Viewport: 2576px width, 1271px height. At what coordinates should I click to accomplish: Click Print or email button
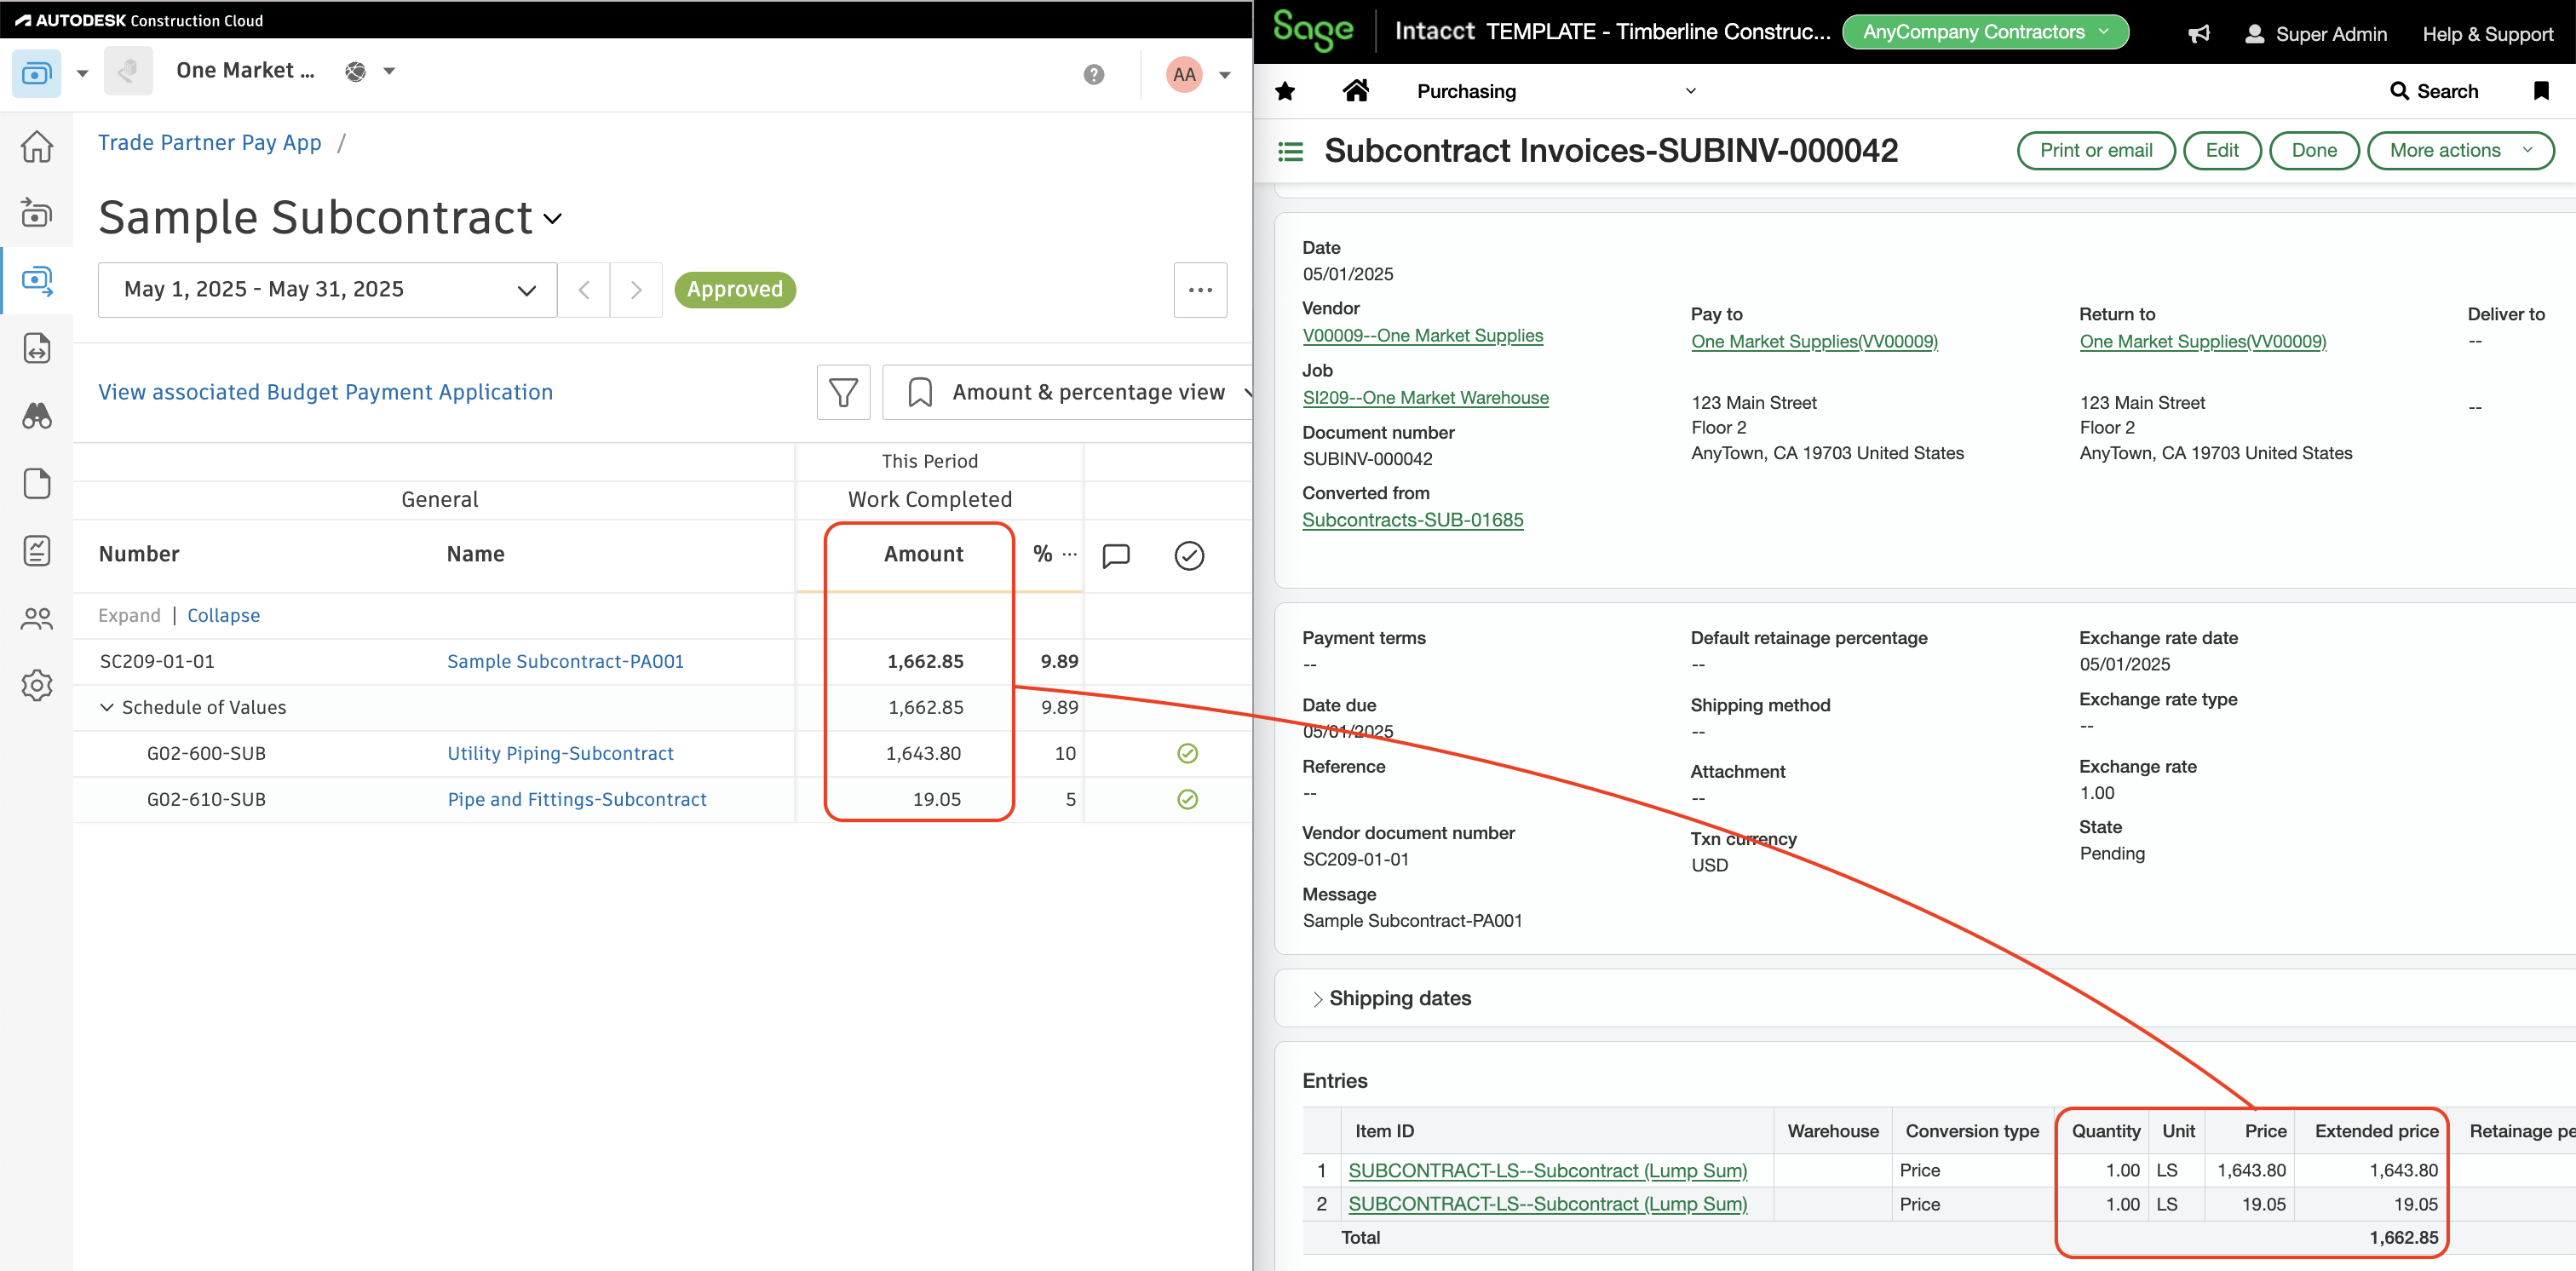tap(2096, 150)
